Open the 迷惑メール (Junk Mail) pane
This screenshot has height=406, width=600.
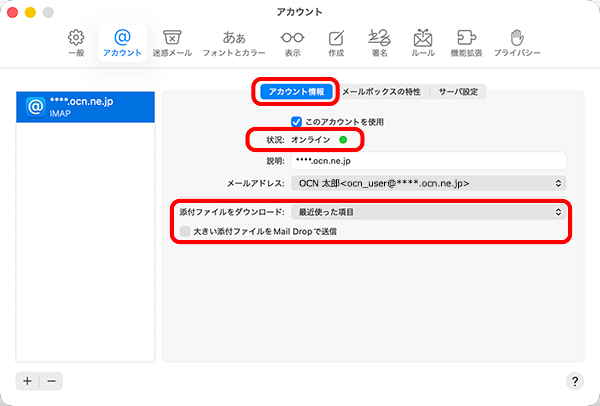[171, 42]
